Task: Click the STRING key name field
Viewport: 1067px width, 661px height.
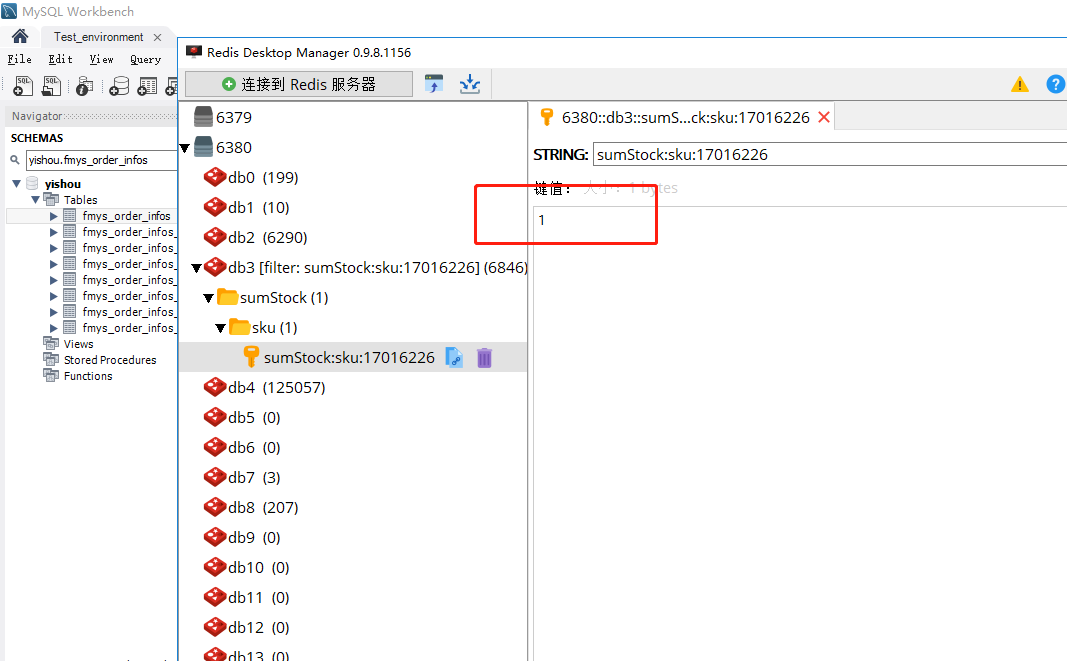Action: pos(830,155)
